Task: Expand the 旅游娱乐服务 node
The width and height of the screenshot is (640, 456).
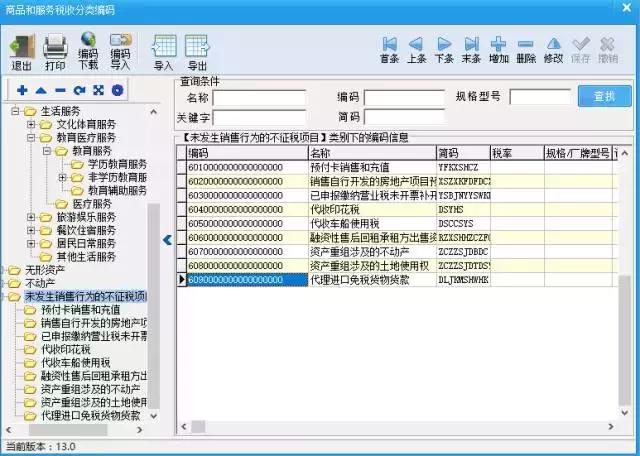Action: [x=31, y=217]
